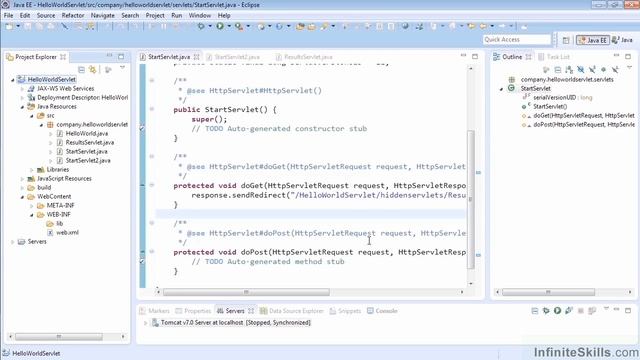640x360 pixels.
Task: Collapse all in Project Explorer toolbar
Action: [x=81, y=70]
